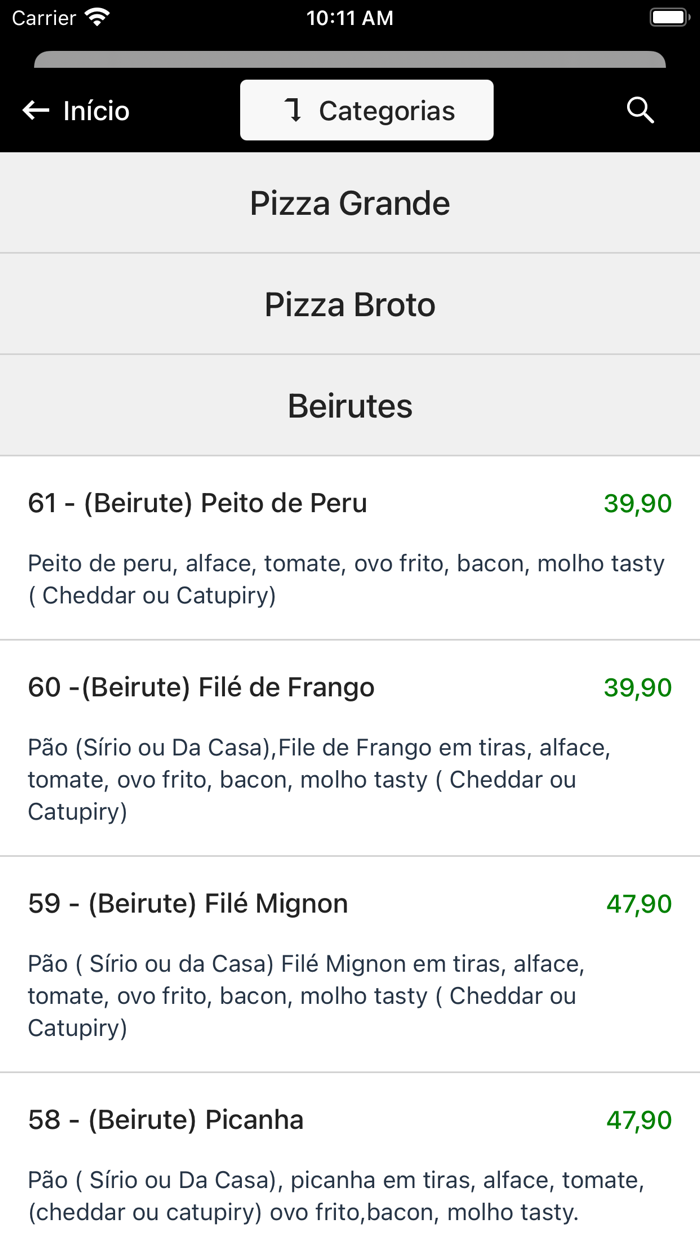Tap the magnifier to search the menu
The width and height of the screenshot is (700, 1244).
pos(640,110)
